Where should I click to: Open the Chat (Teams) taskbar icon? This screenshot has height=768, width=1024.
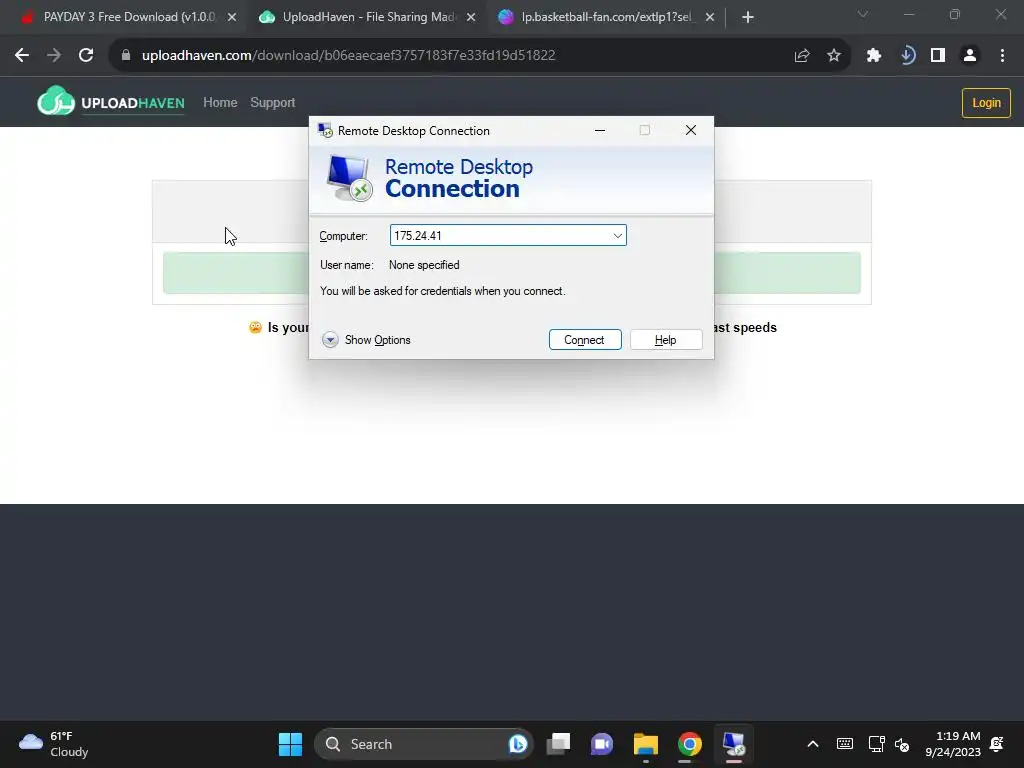[601, 744]
